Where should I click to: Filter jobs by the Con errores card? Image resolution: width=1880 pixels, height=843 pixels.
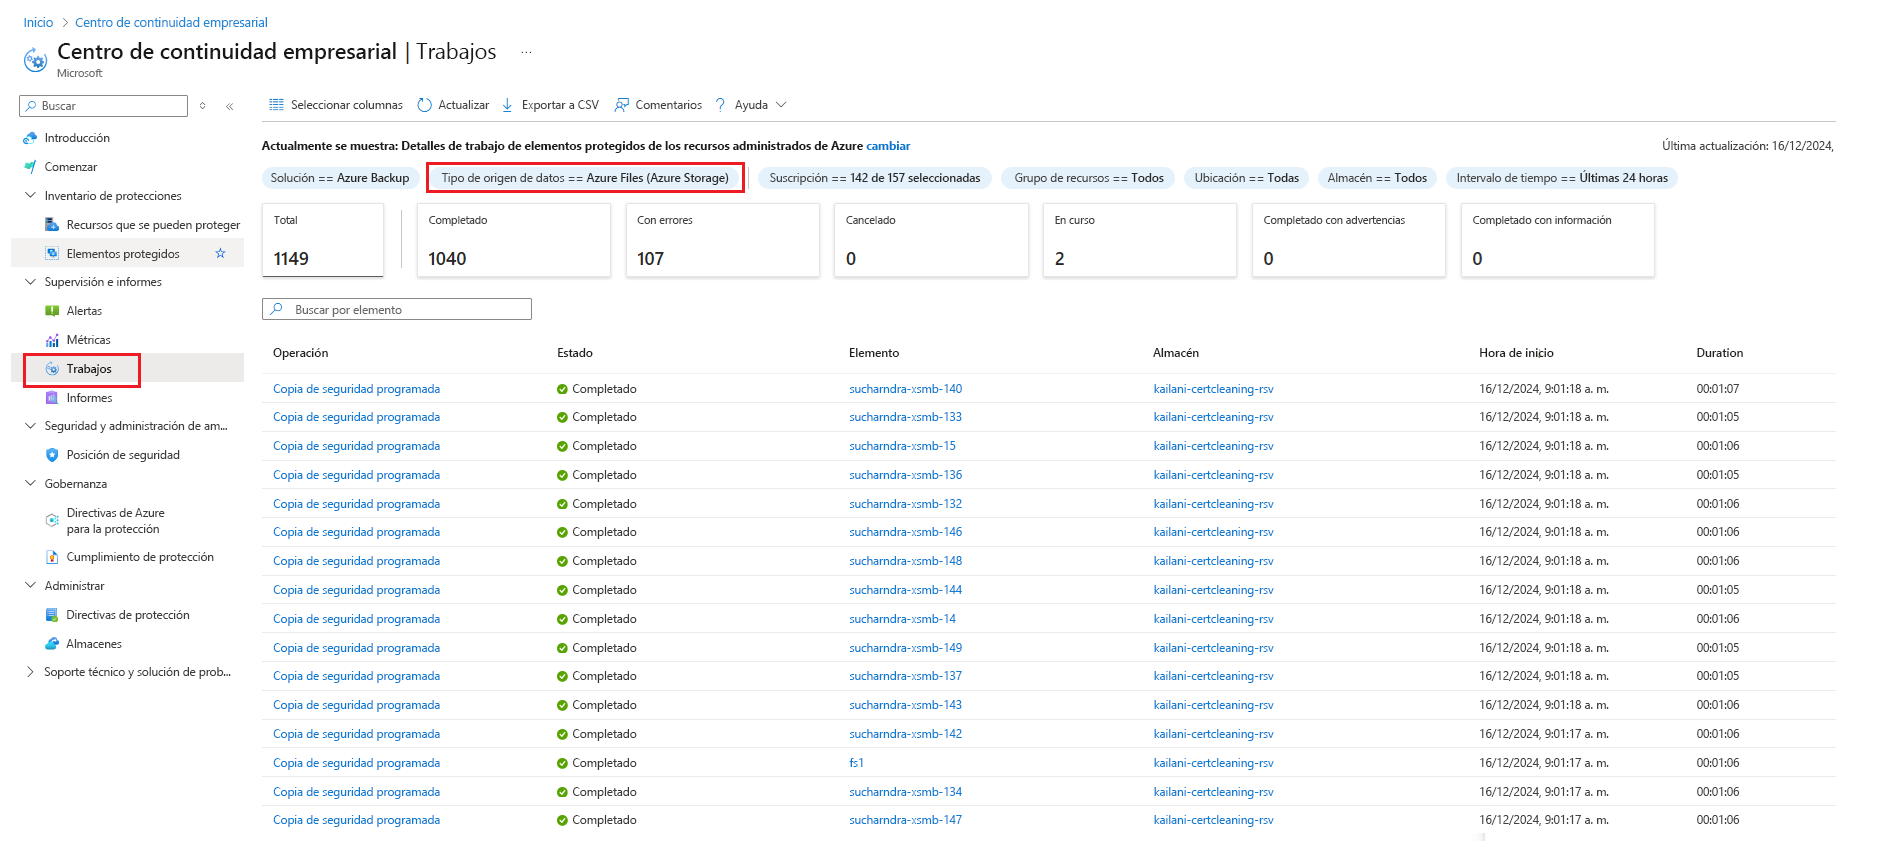point(723,240)
